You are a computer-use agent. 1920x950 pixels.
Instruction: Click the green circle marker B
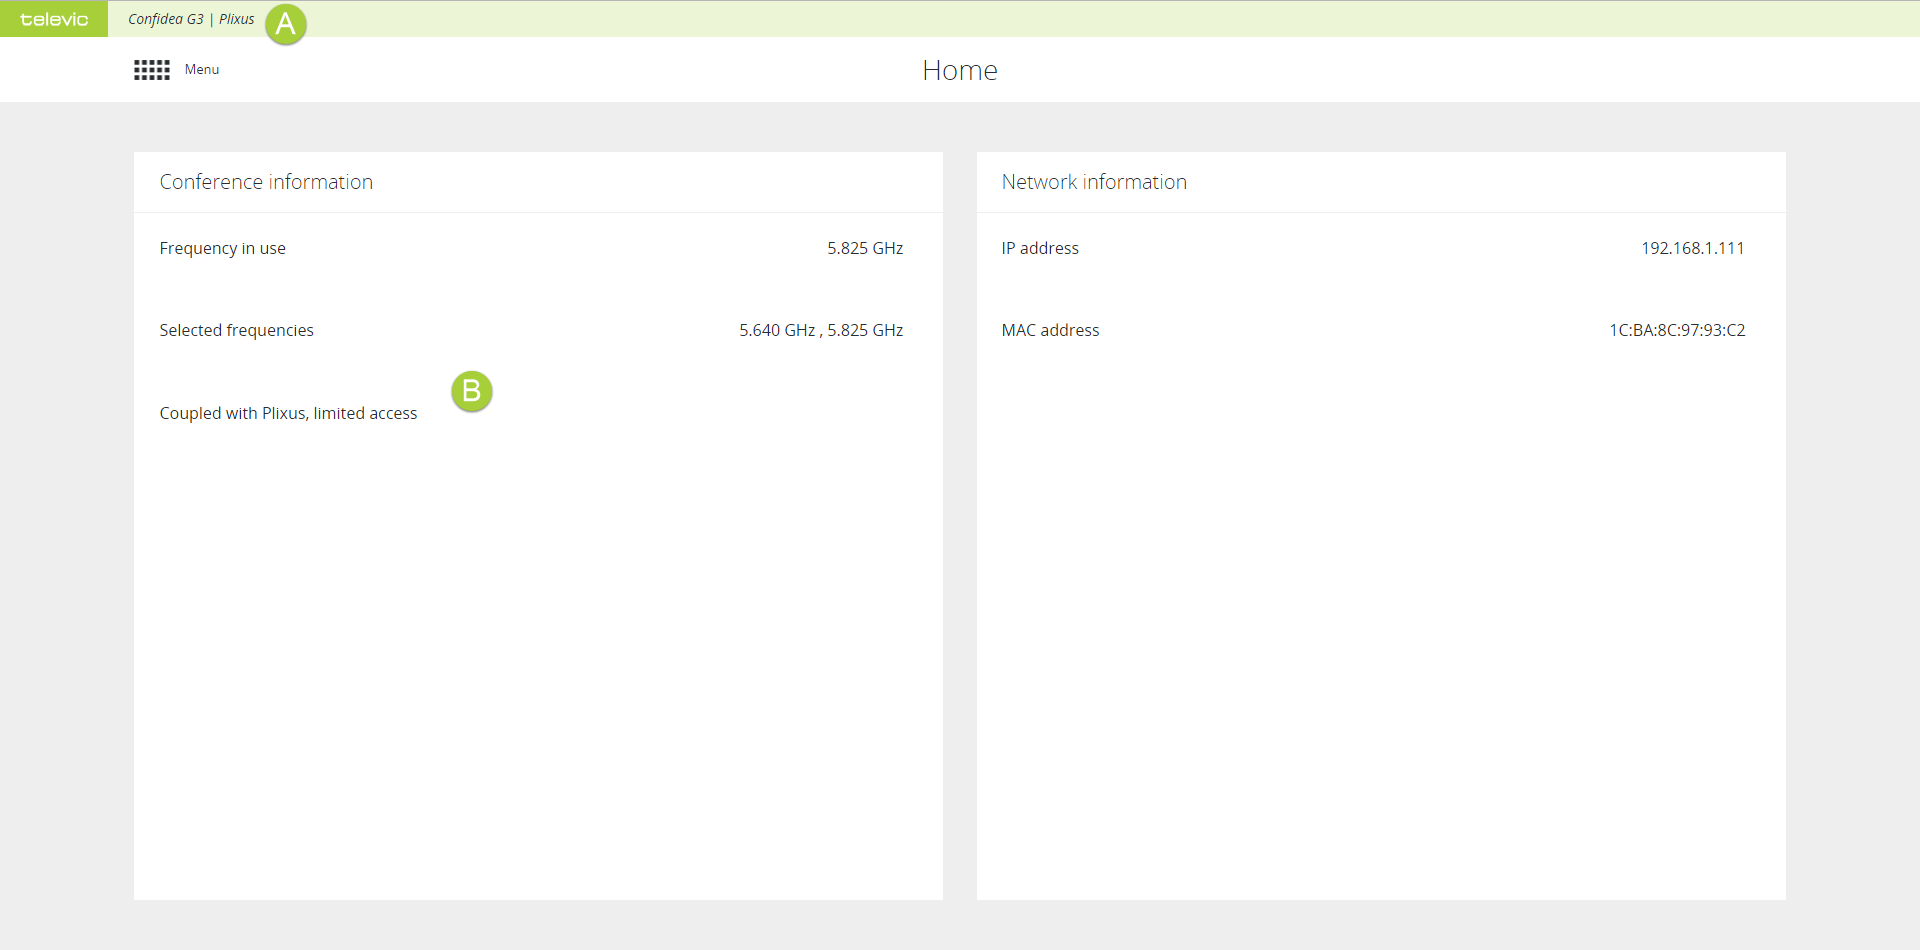(471, 391)
